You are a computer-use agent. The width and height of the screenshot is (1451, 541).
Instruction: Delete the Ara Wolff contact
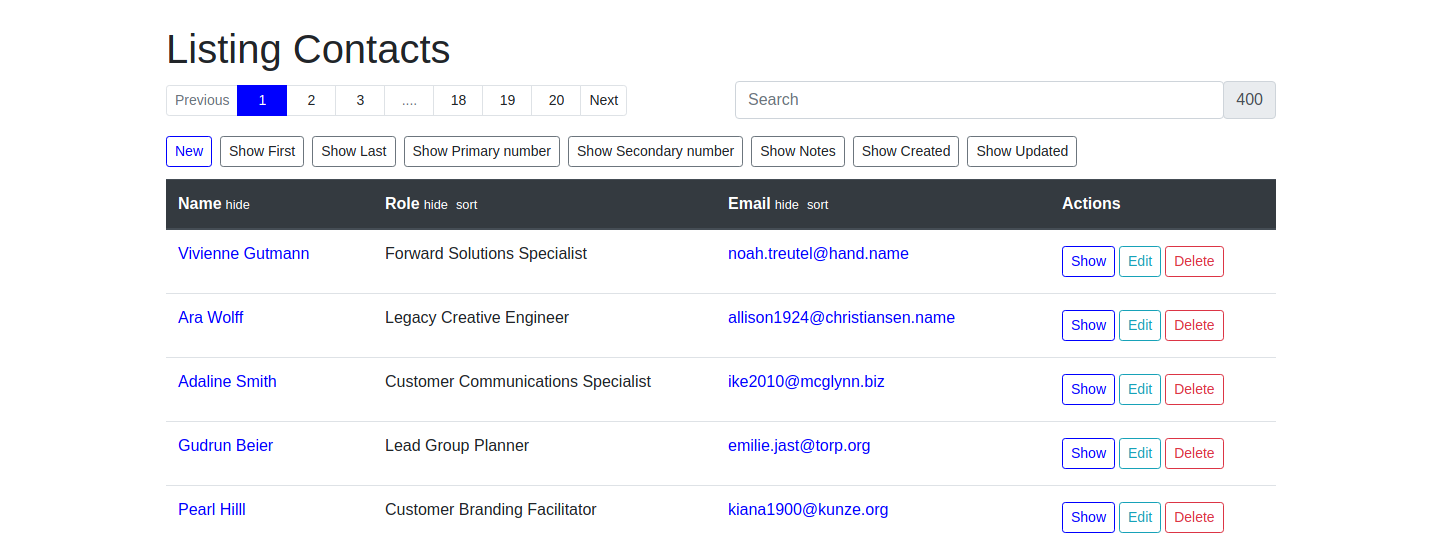coord(1194,325)
